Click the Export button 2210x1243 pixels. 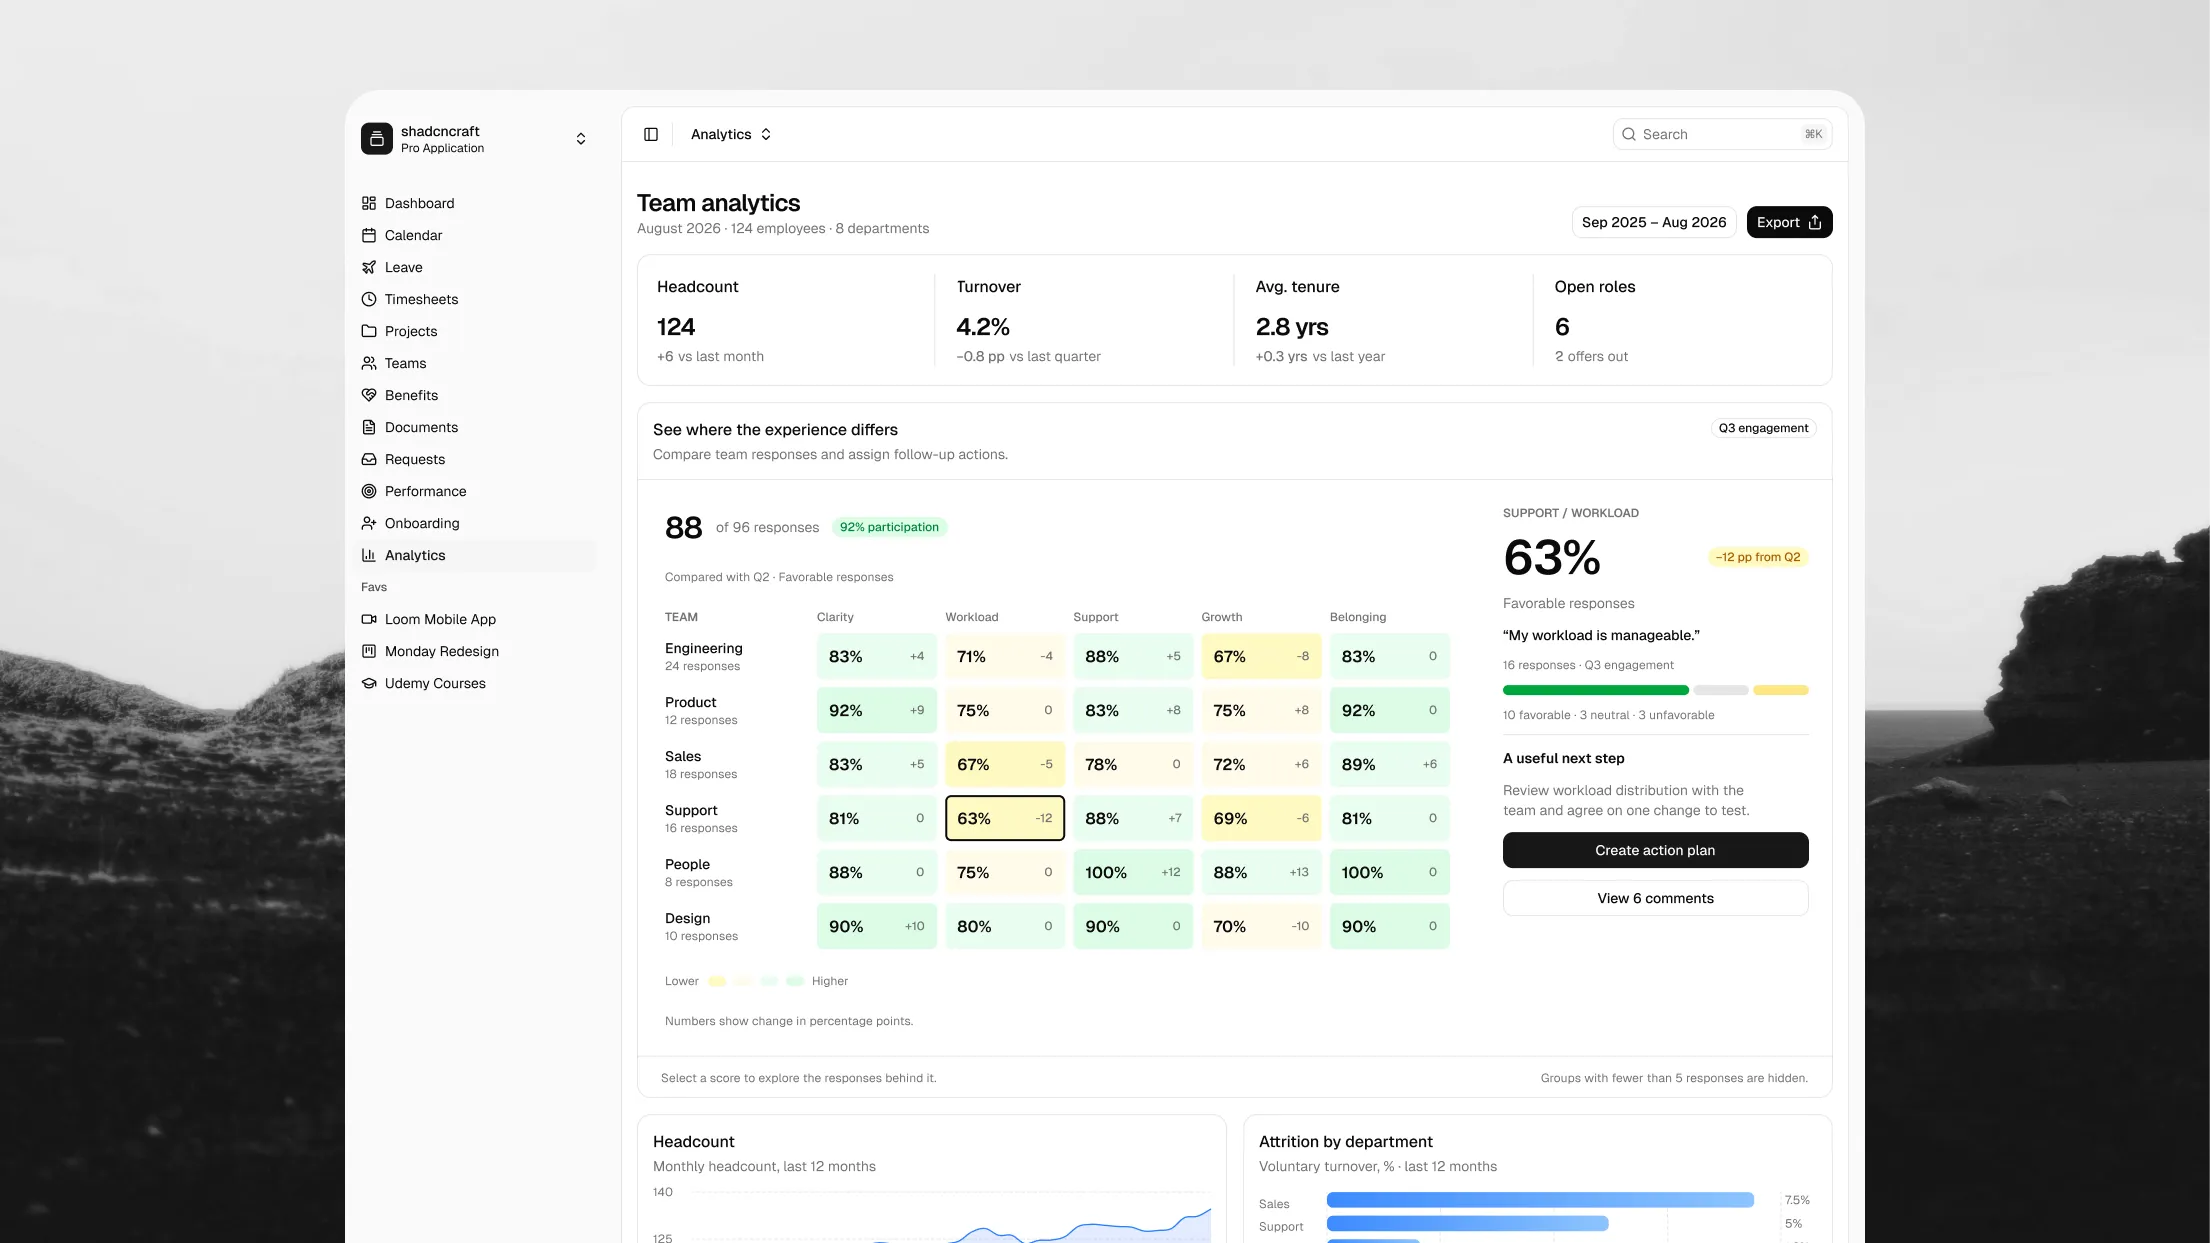point(1789,222)
